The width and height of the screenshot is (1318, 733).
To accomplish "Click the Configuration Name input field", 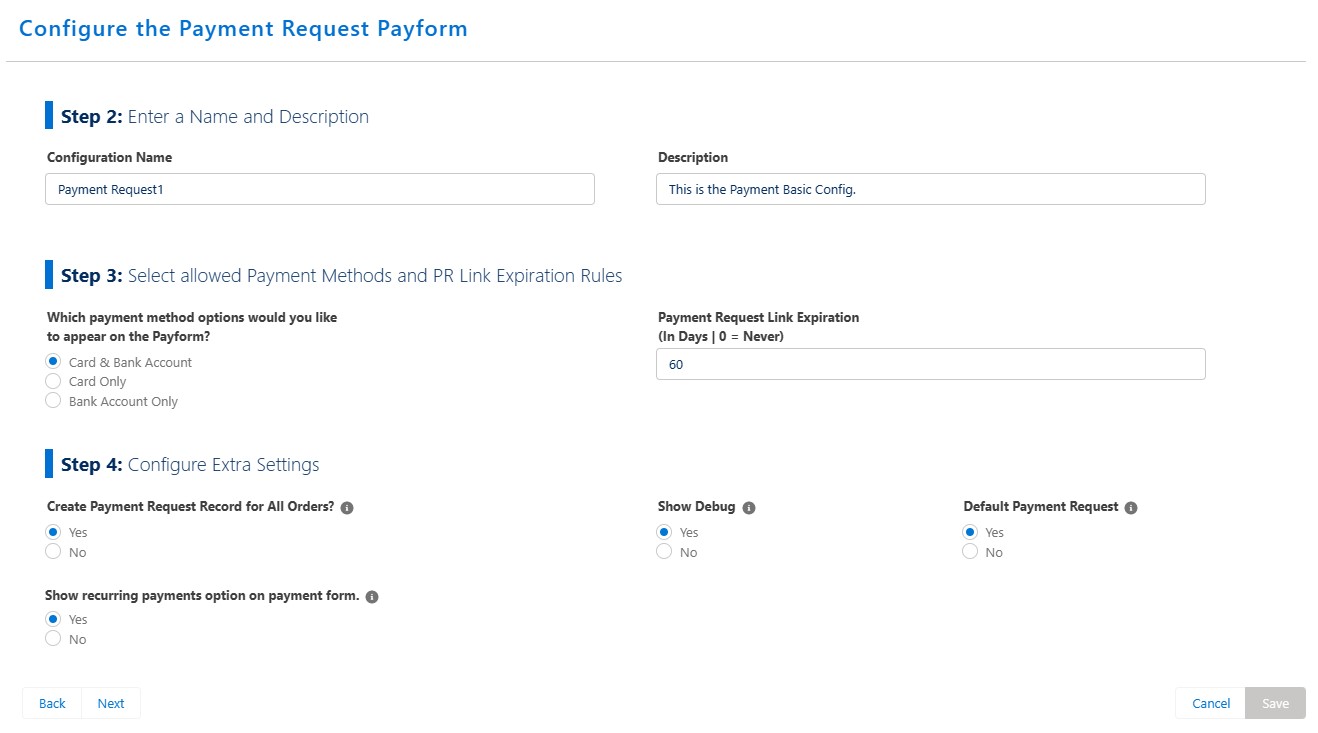I will tap(320, 189).
